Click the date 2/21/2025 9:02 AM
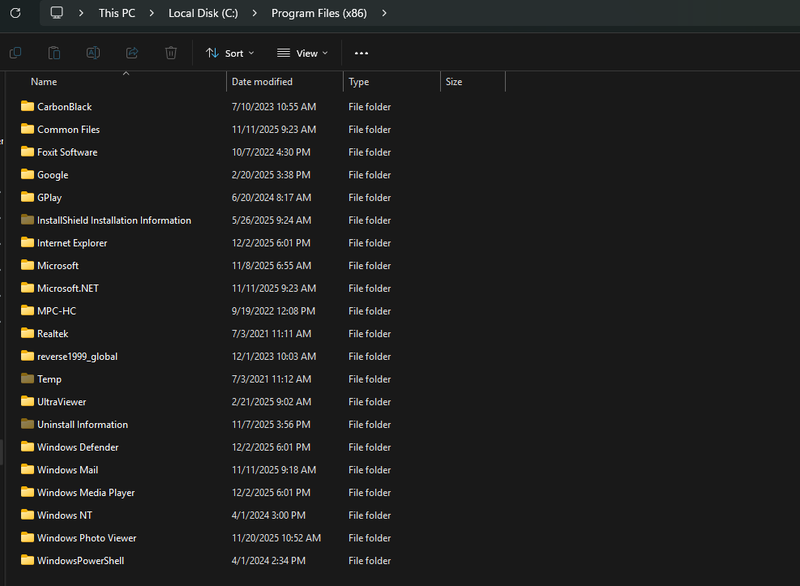 pyautogui.click(x=271, y=402)
